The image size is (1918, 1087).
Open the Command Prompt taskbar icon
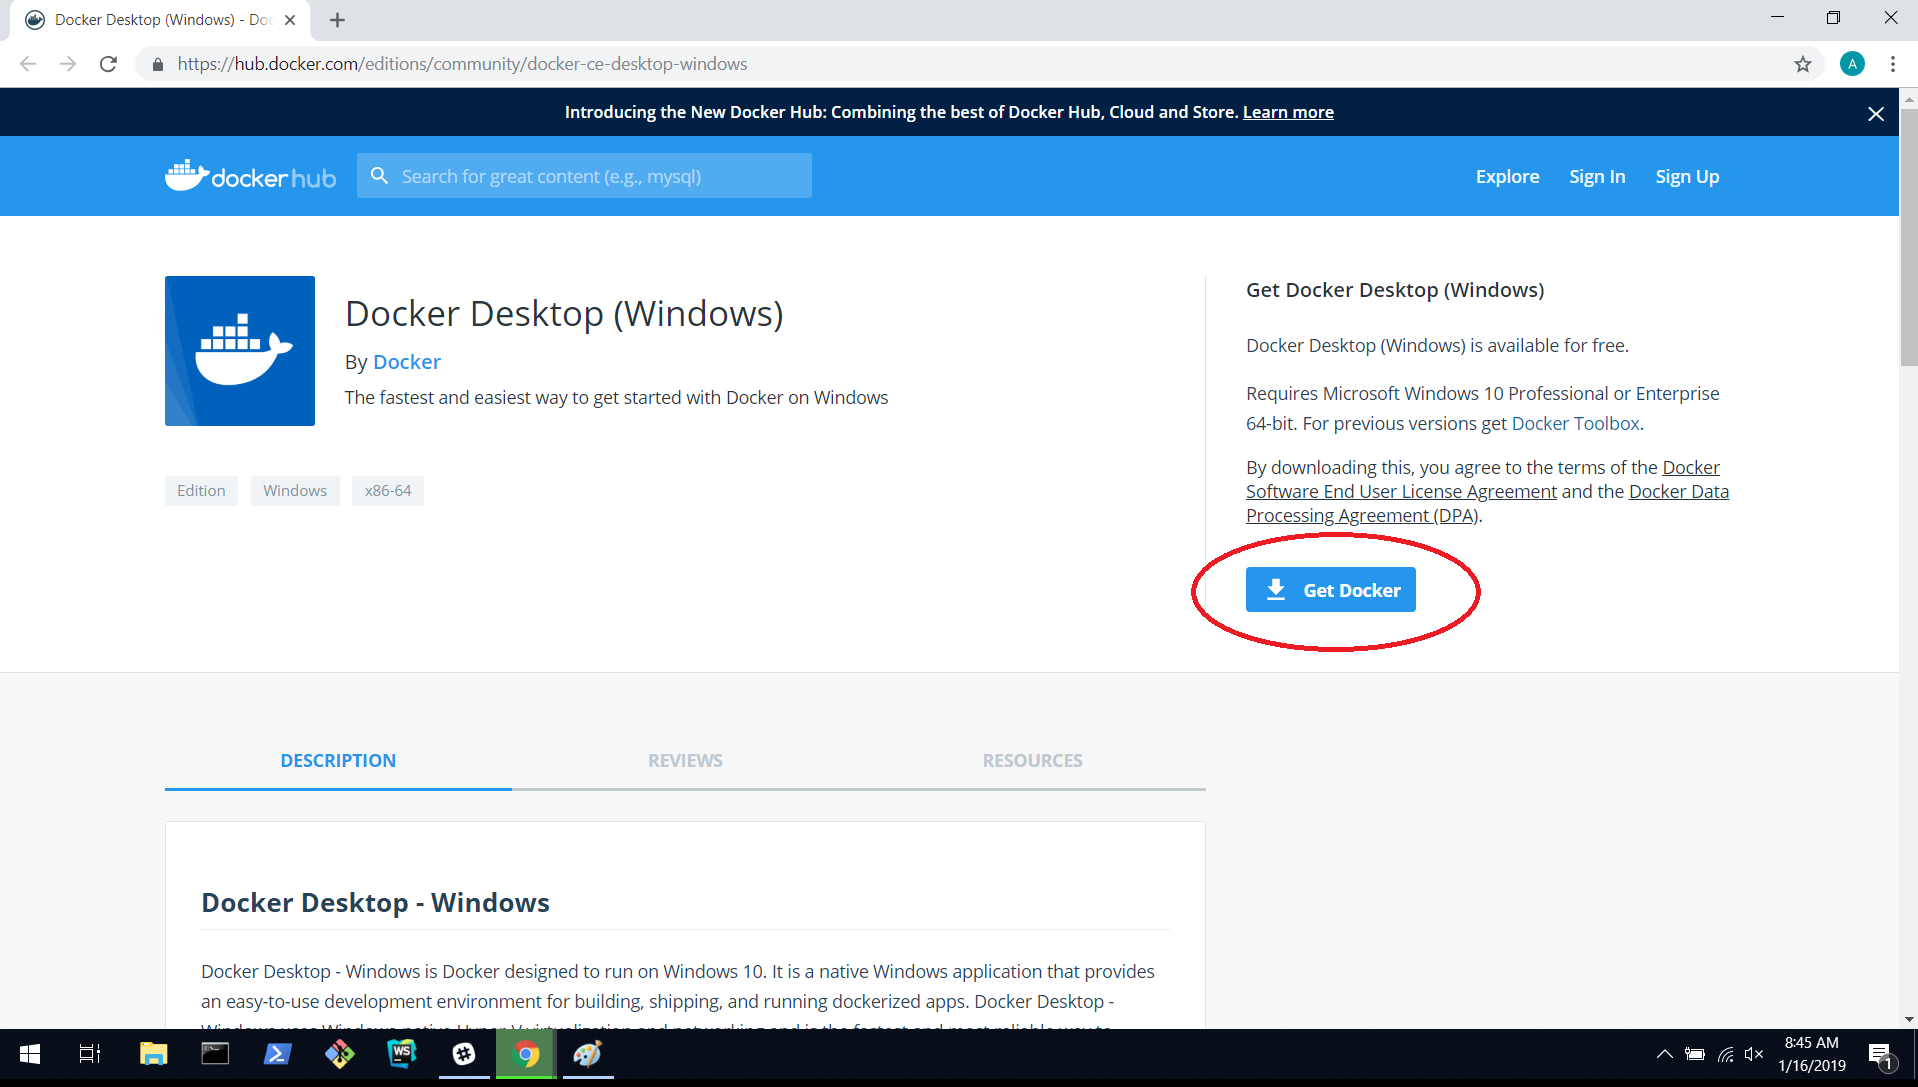[x=215, y=1054]
